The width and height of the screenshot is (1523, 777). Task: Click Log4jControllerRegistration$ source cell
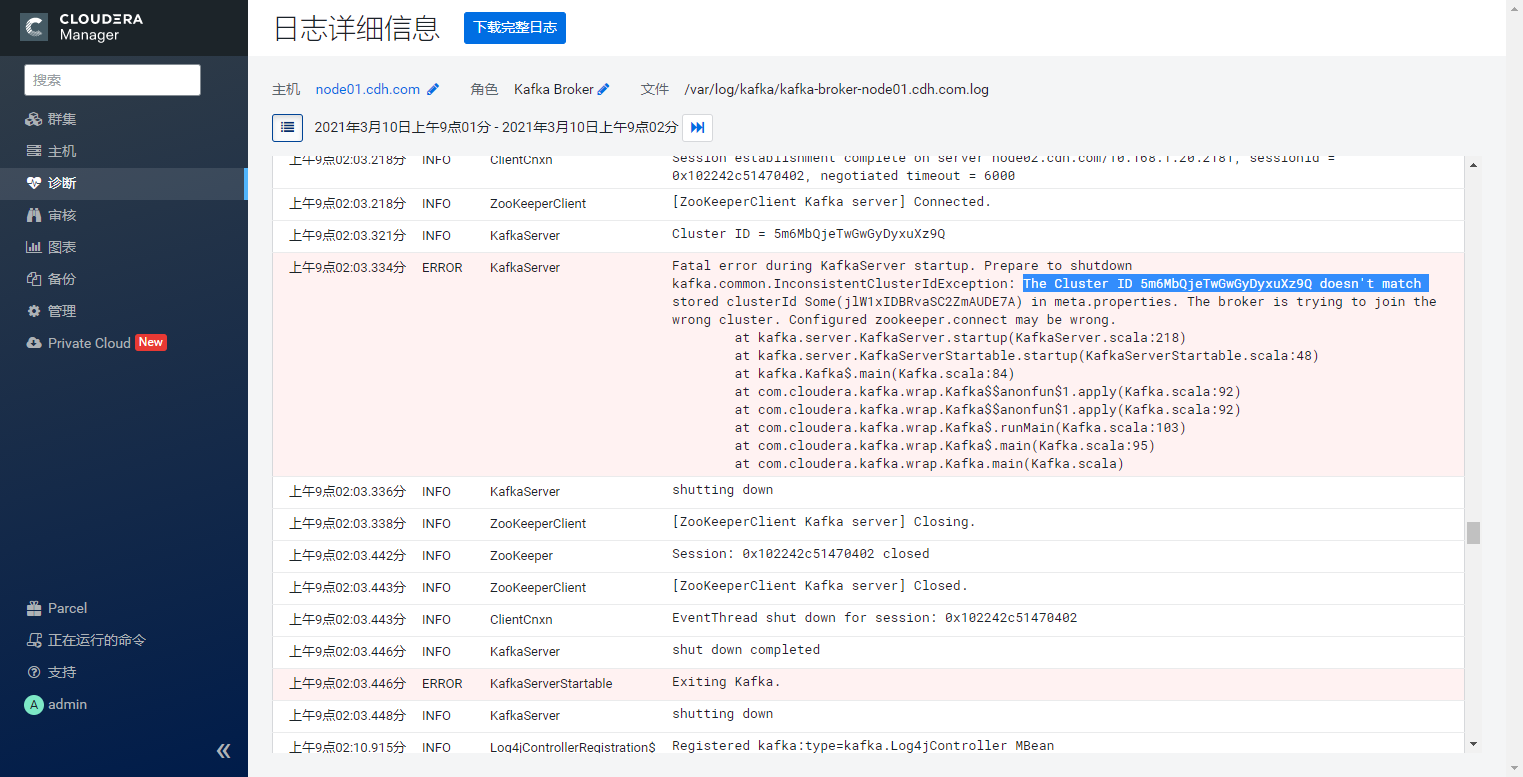573,748
